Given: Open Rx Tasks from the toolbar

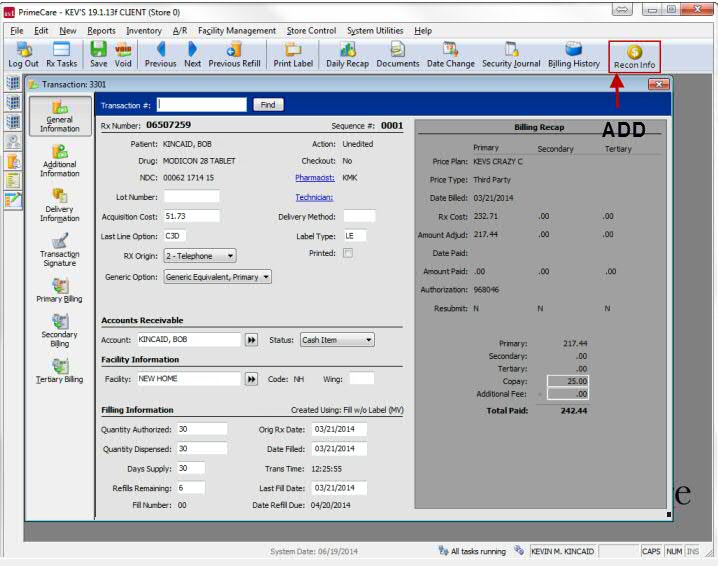Looking at the screenshot, I should click(61, 55).
